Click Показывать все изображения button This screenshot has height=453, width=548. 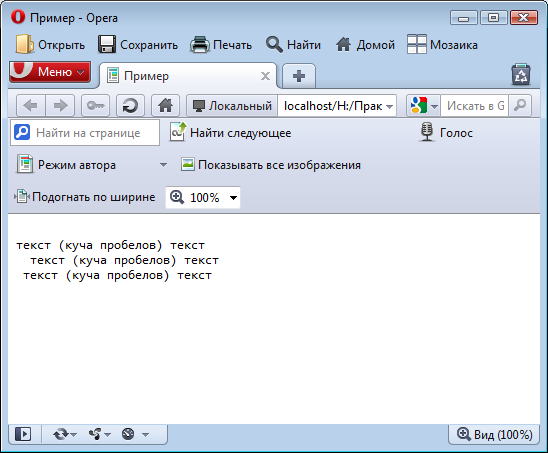pos(271,165)
